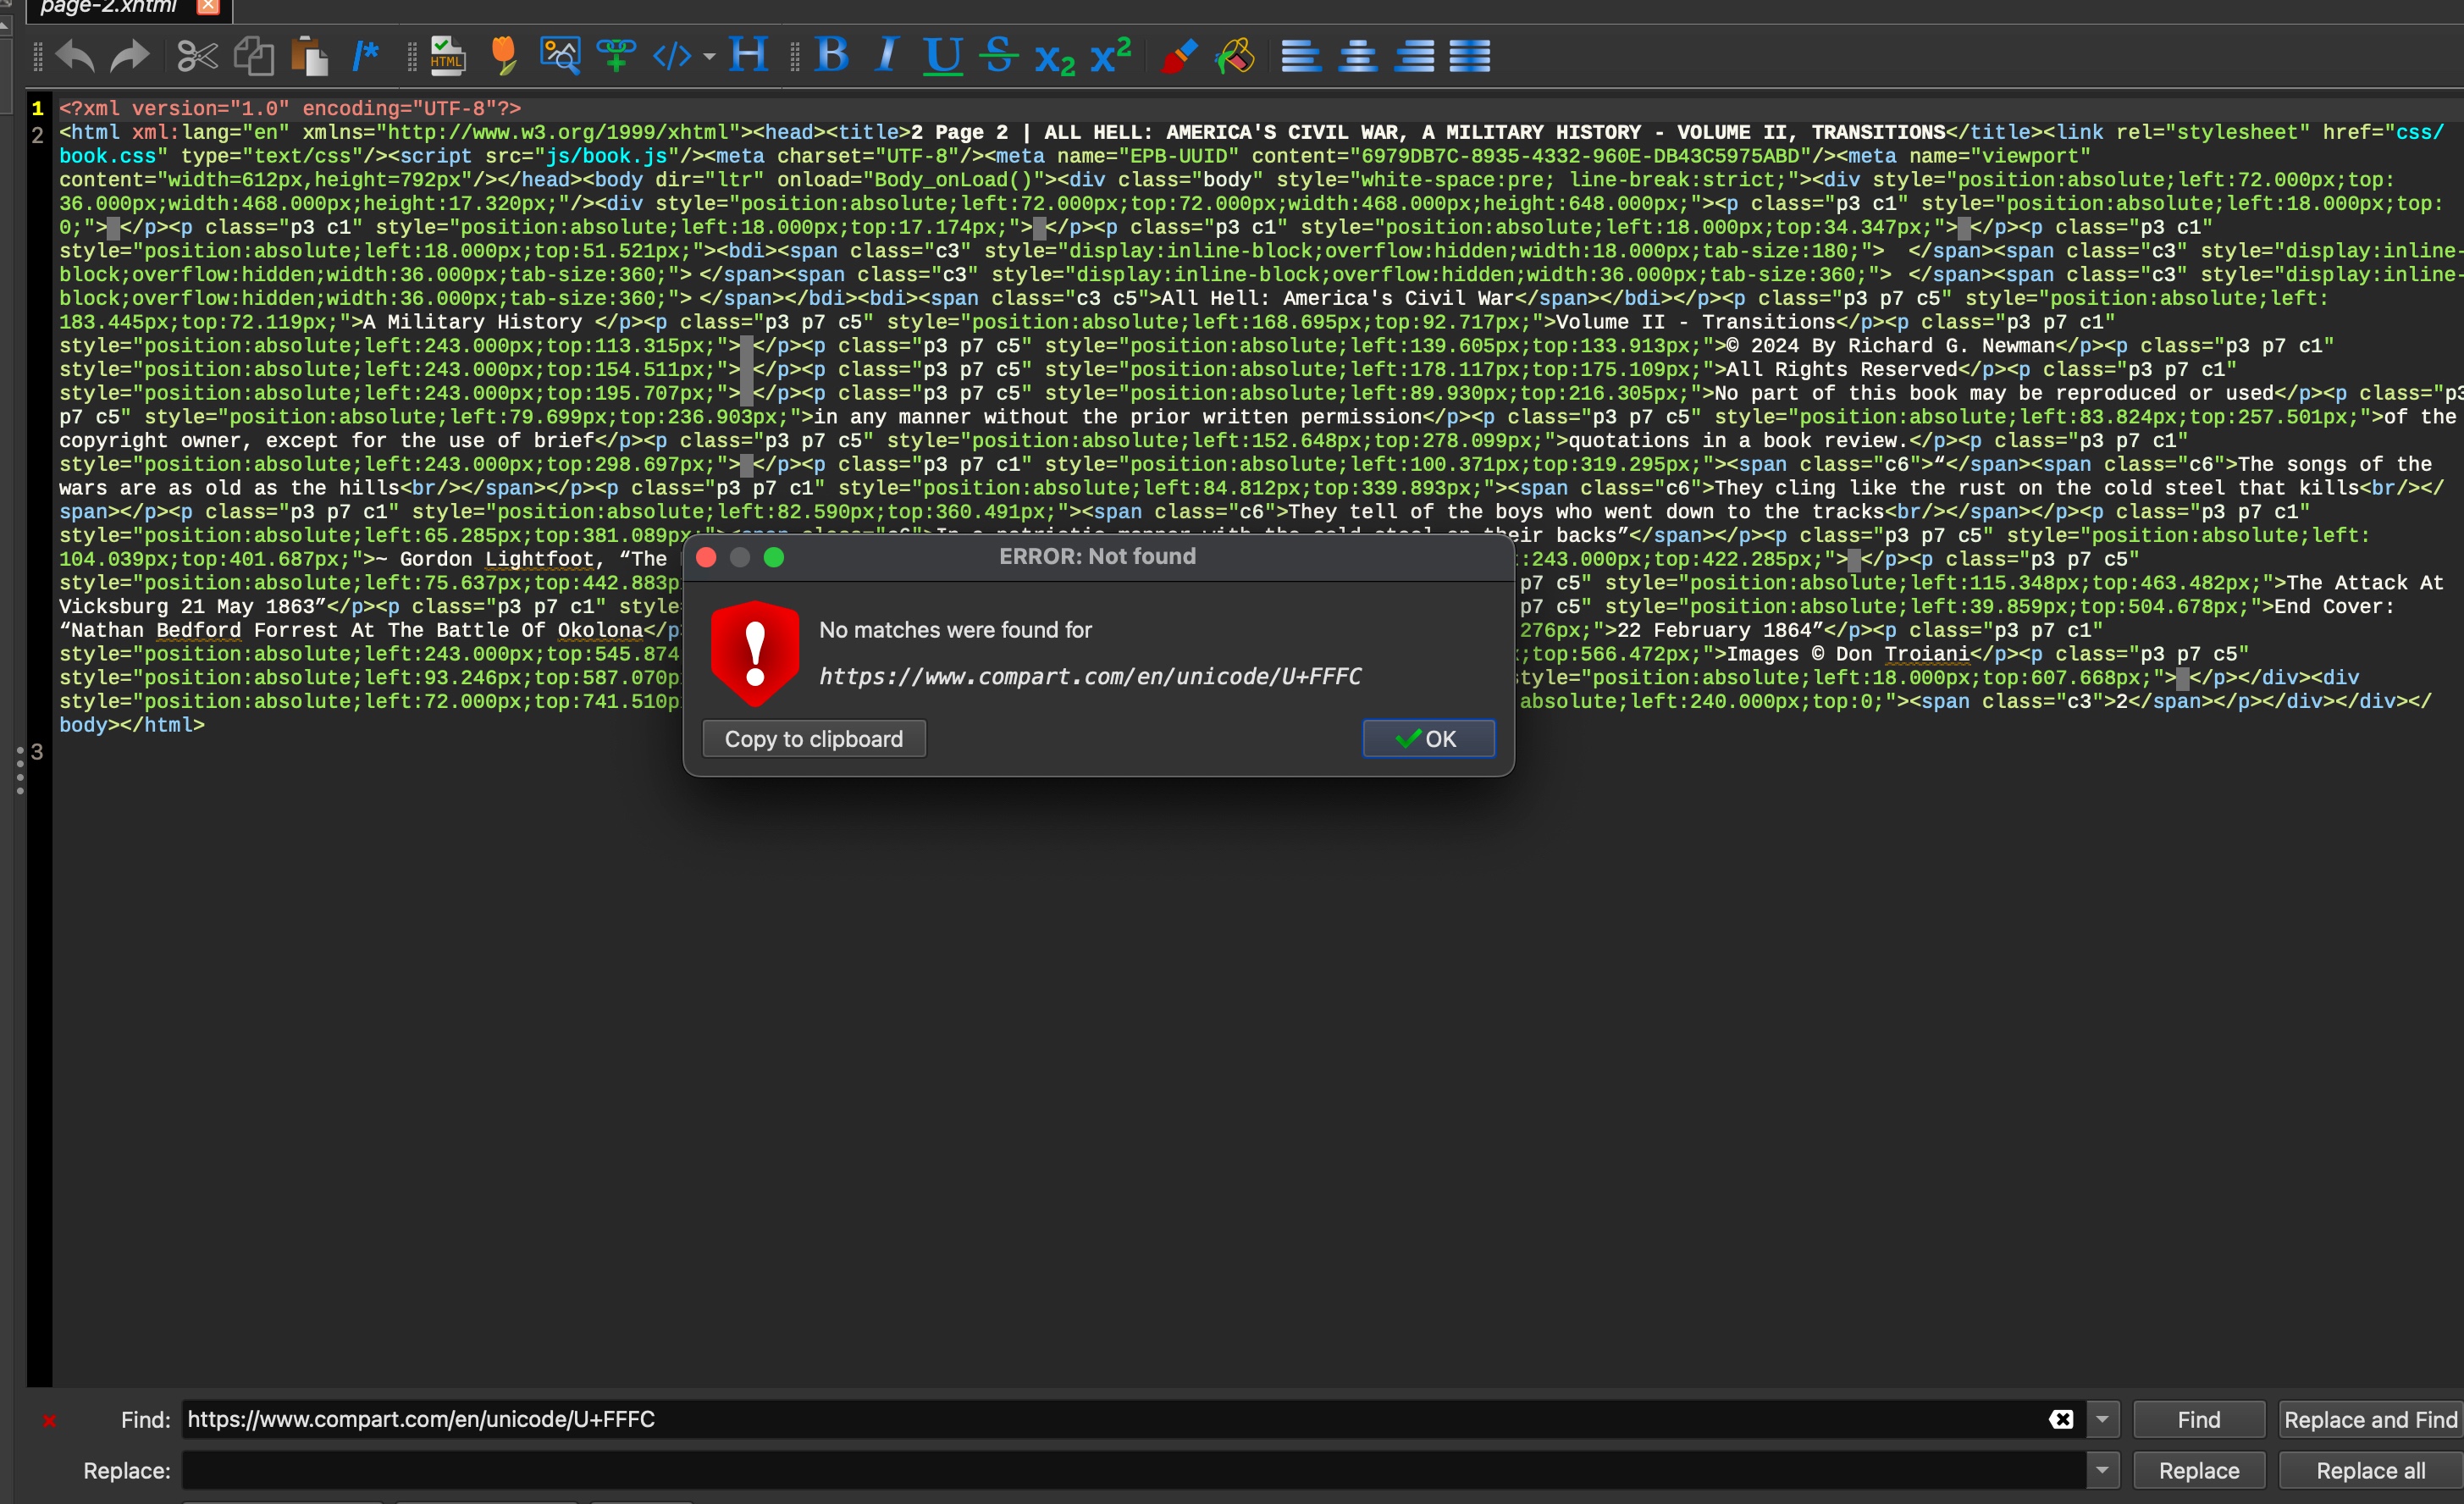
Task: Click the Undo arrow icon
Action: click(75, 56)
